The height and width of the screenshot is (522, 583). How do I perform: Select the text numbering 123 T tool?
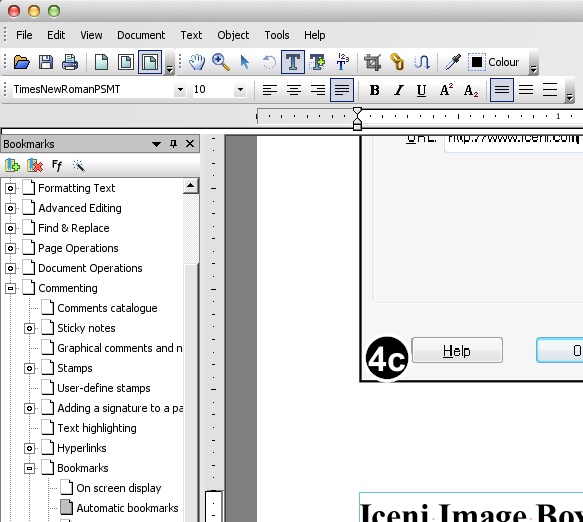342,62
